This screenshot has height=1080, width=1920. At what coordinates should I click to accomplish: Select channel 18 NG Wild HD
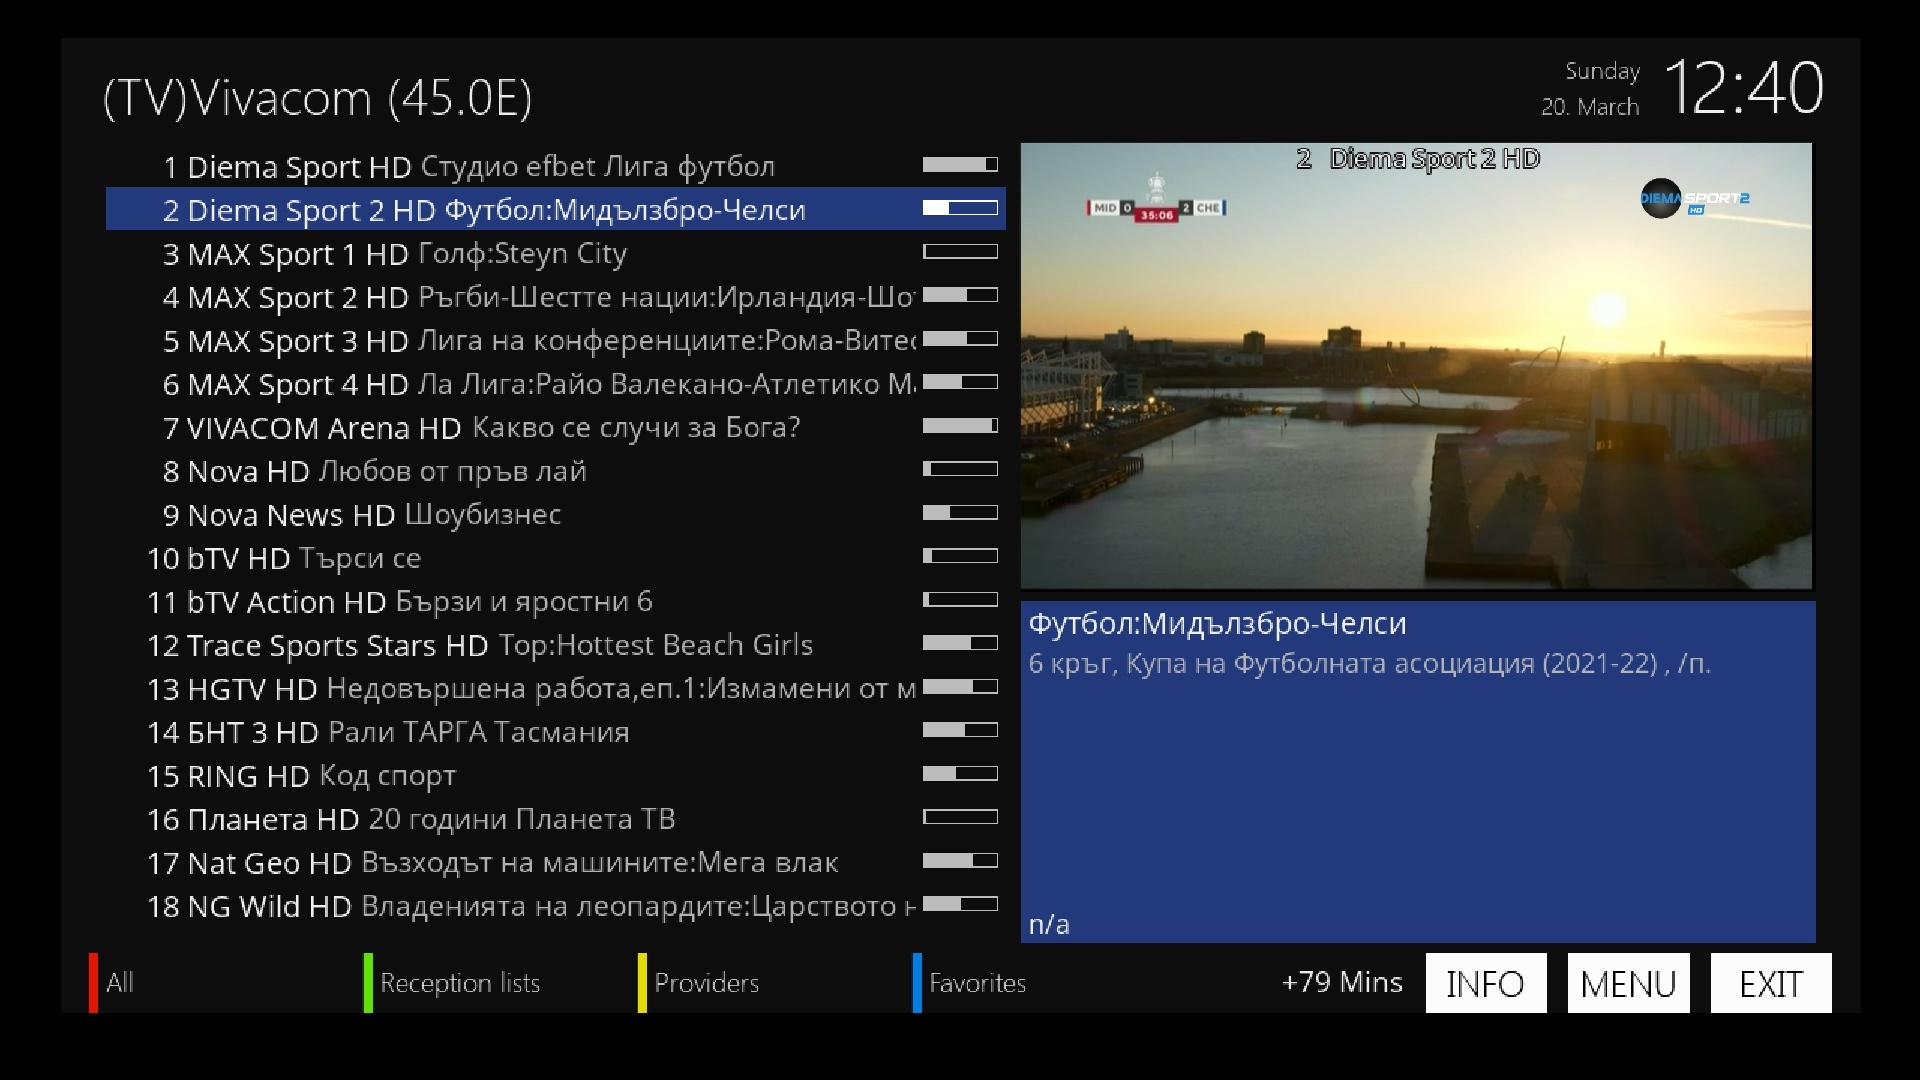click(555, 905)
